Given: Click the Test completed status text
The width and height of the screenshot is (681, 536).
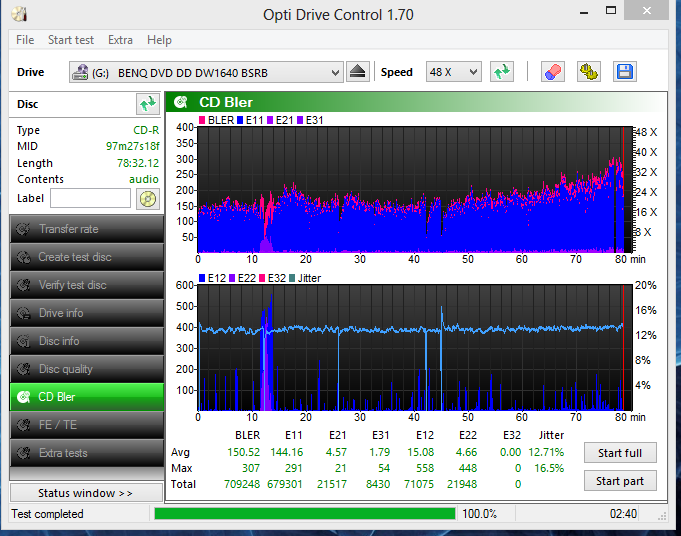Looking at the screenshot, I should (x=47, y=514).
